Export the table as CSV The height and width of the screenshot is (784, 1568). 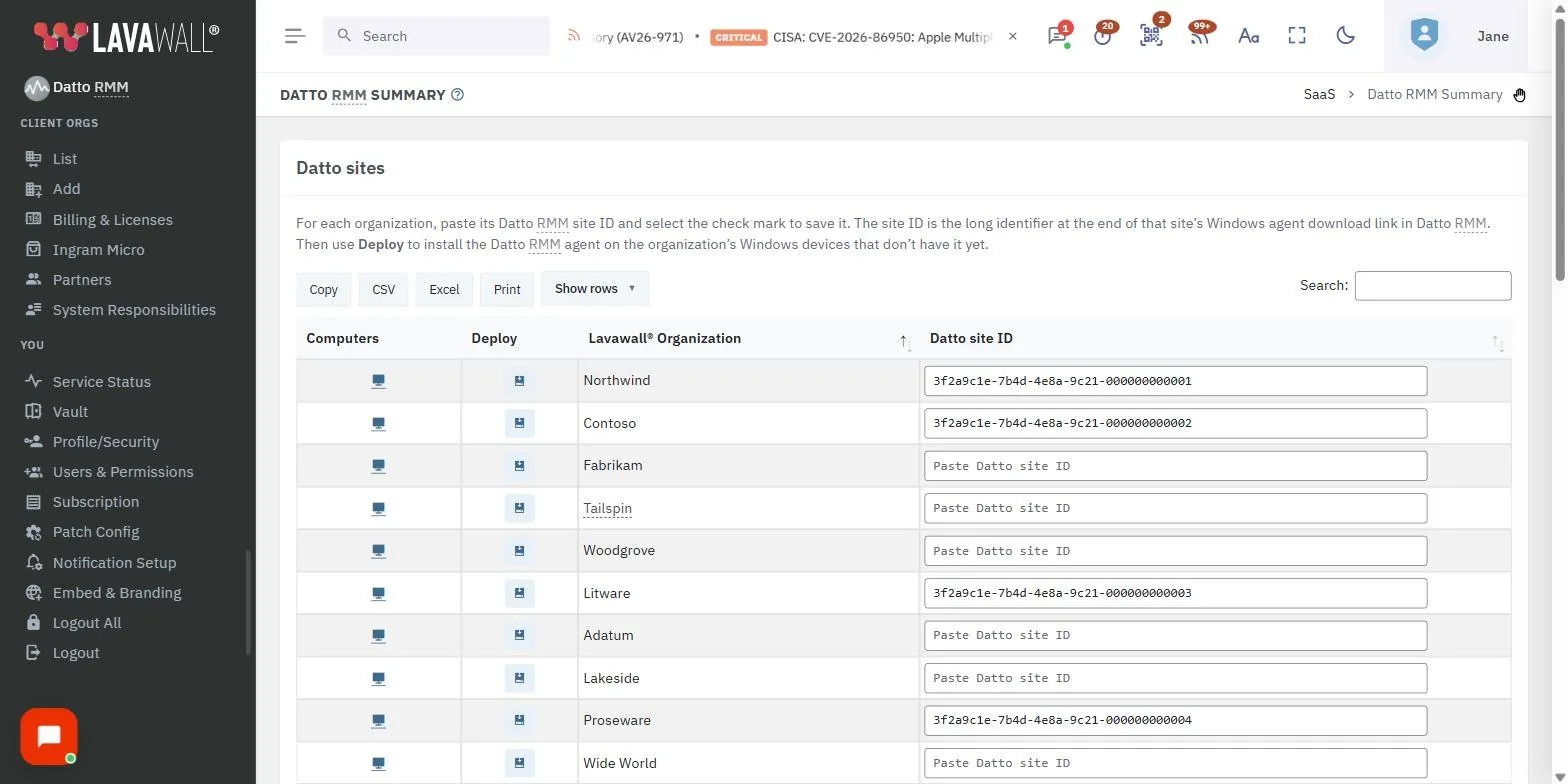[384, 289]
